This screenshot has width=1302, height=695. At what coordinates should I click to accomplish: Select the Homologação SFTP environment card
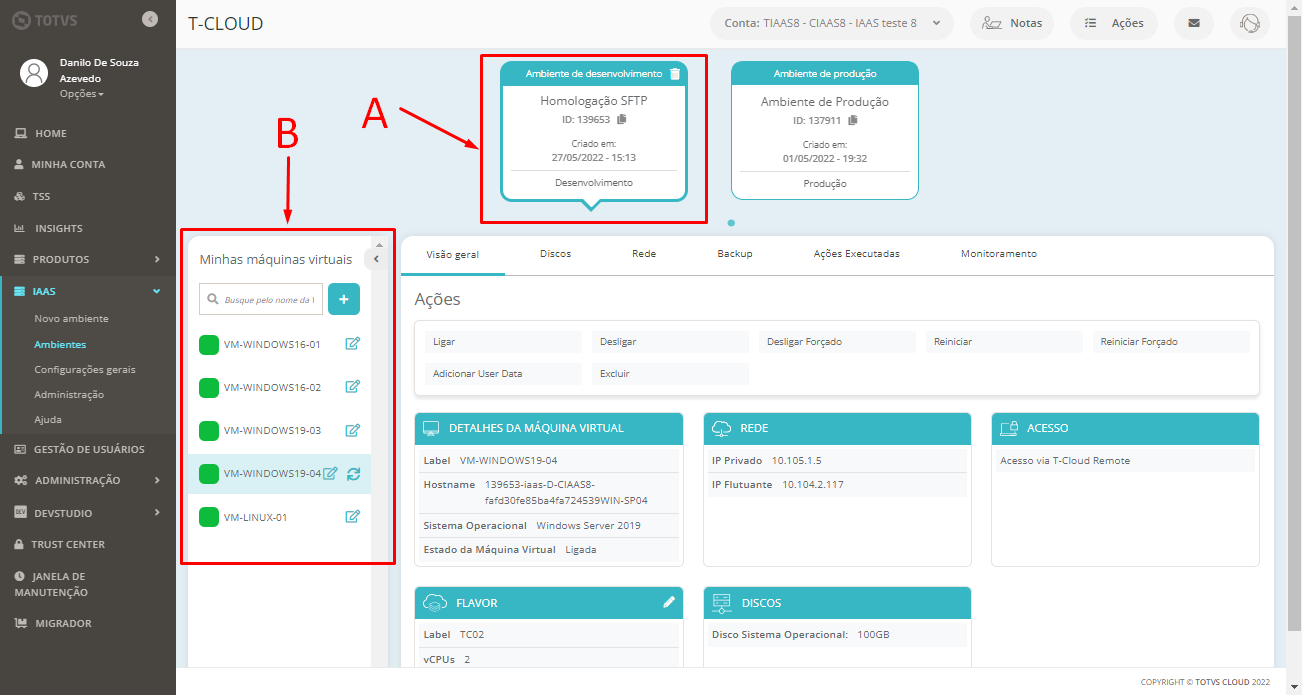(594, 130)
